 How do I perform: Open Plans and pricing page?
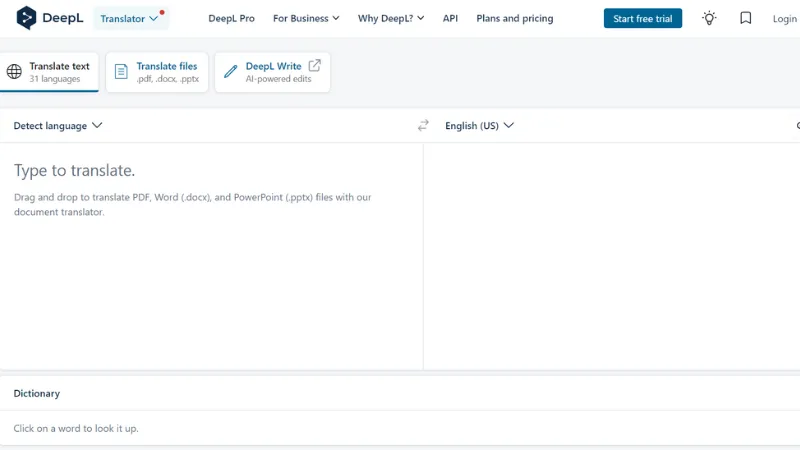(x=515, y=18)
